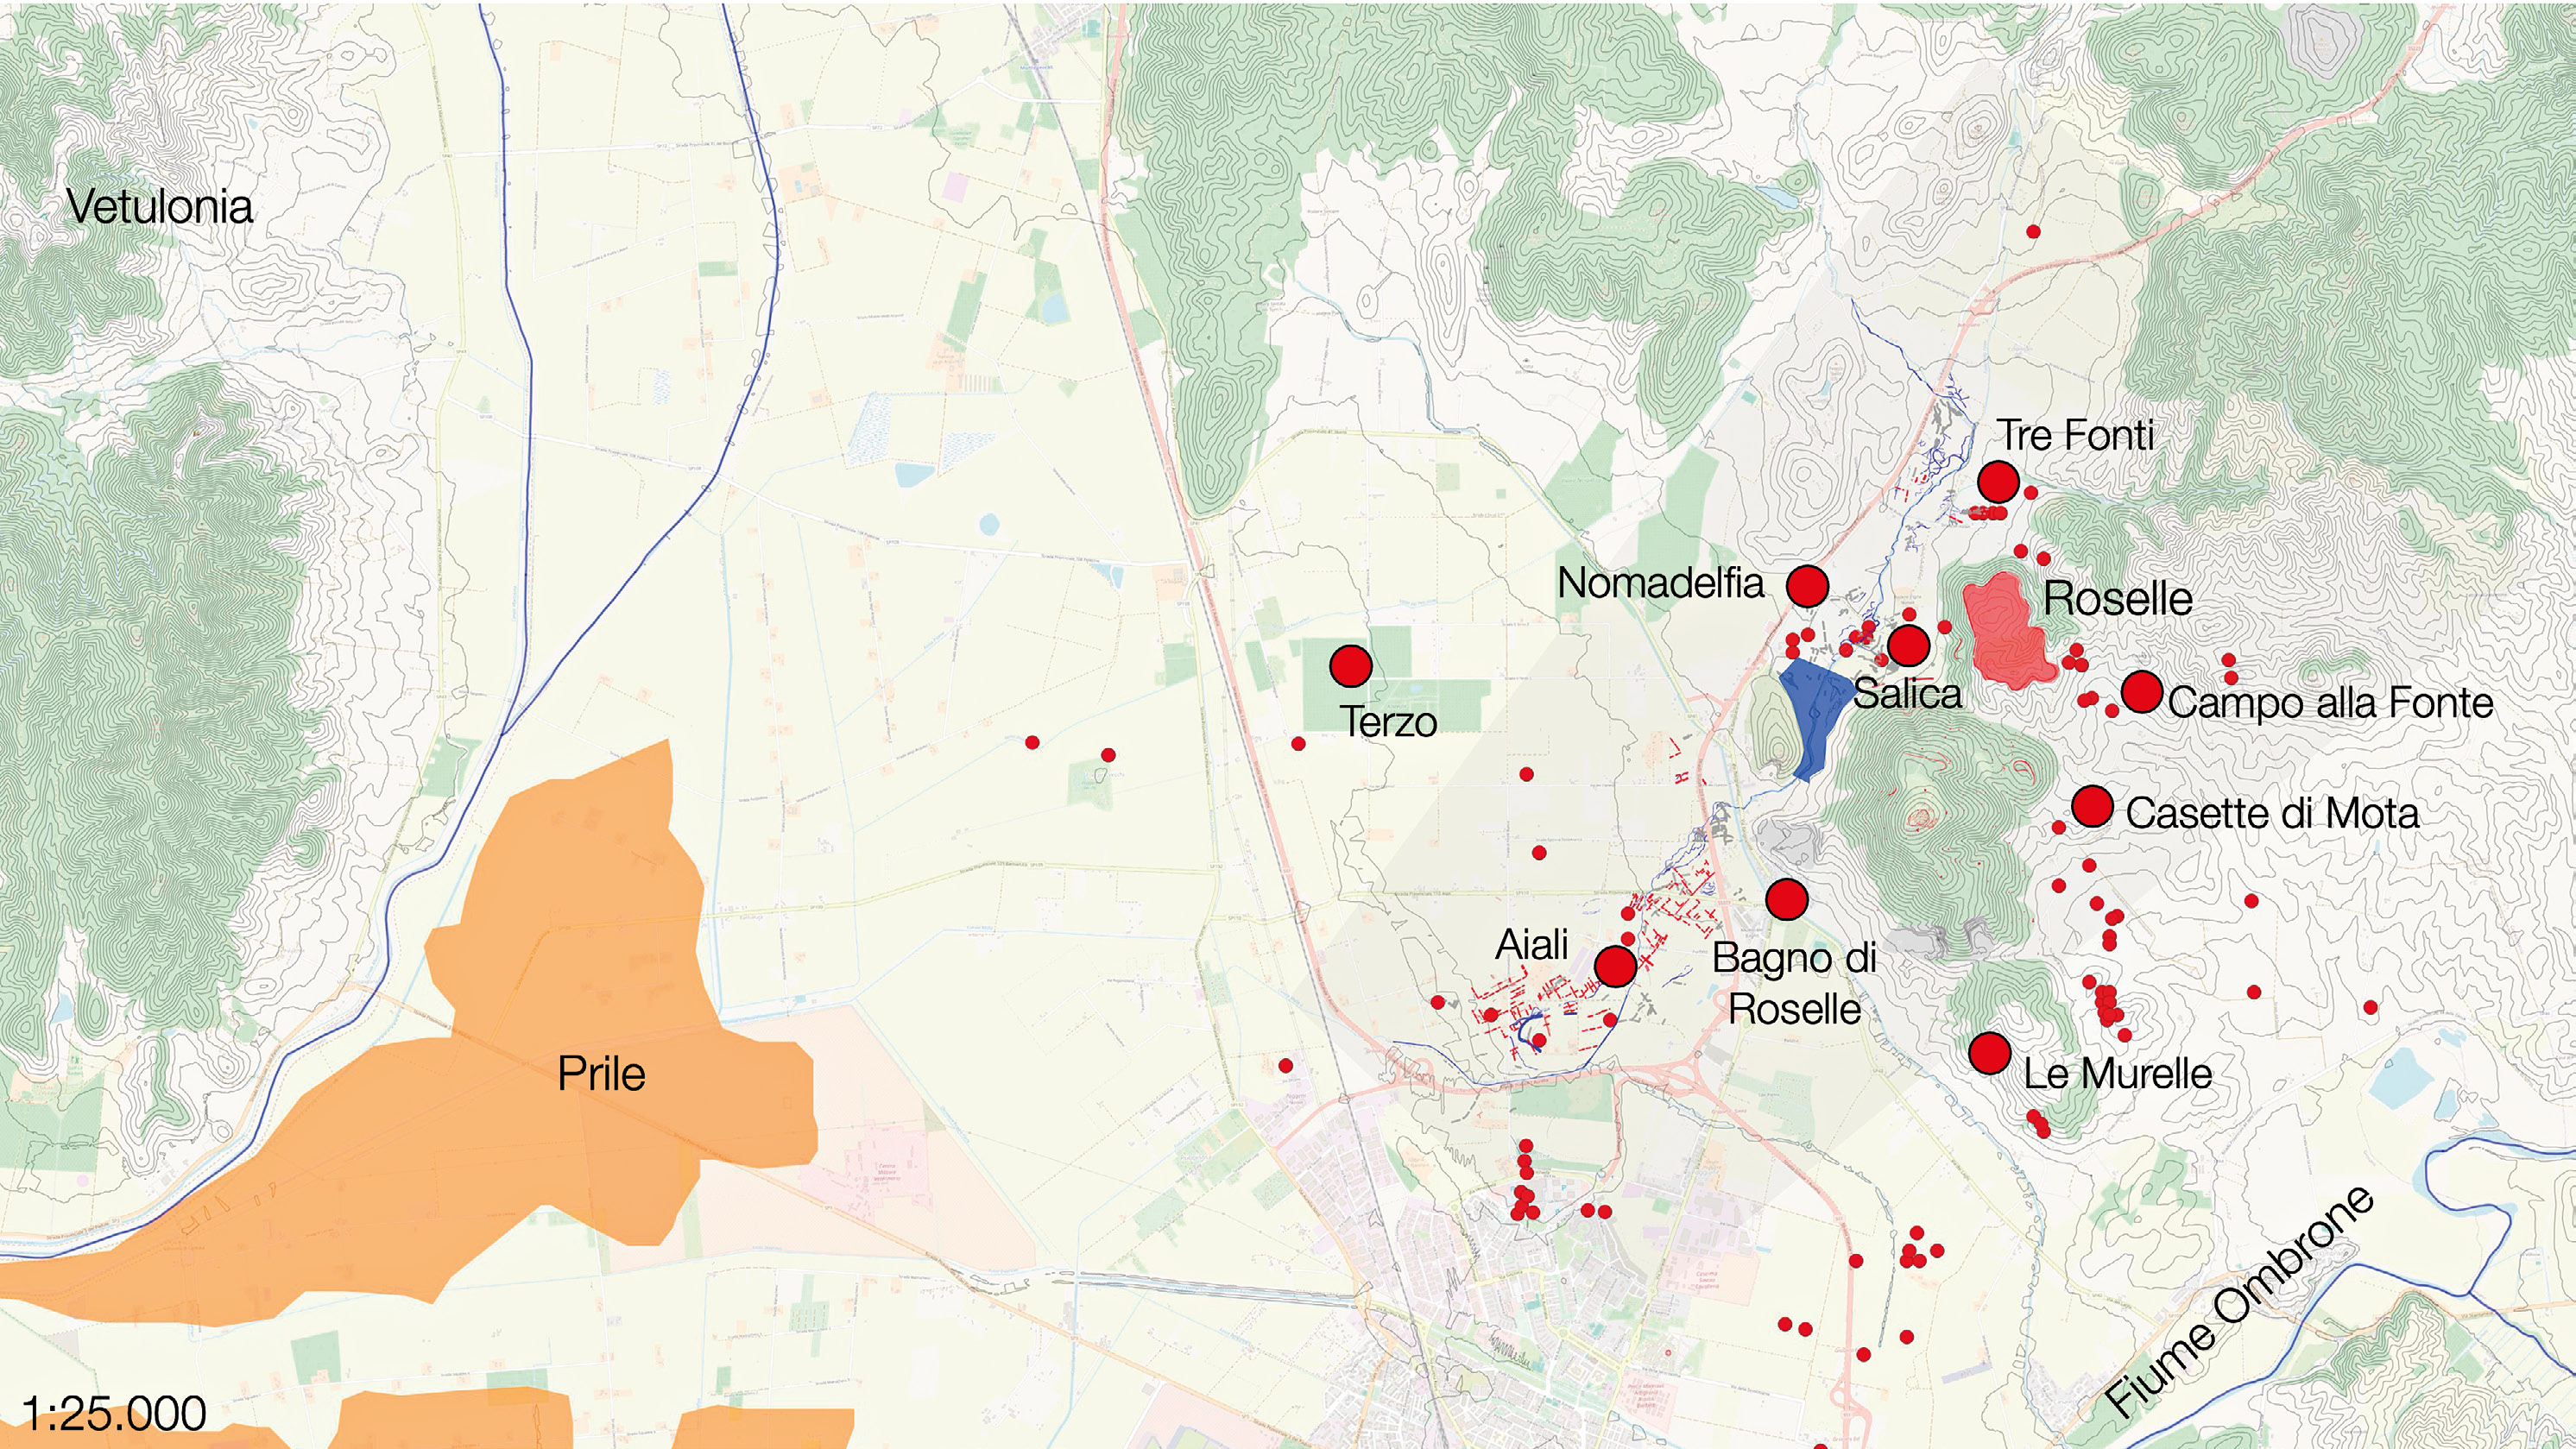
Task: Click the Roselle place name label
Action: [2118, 598]
